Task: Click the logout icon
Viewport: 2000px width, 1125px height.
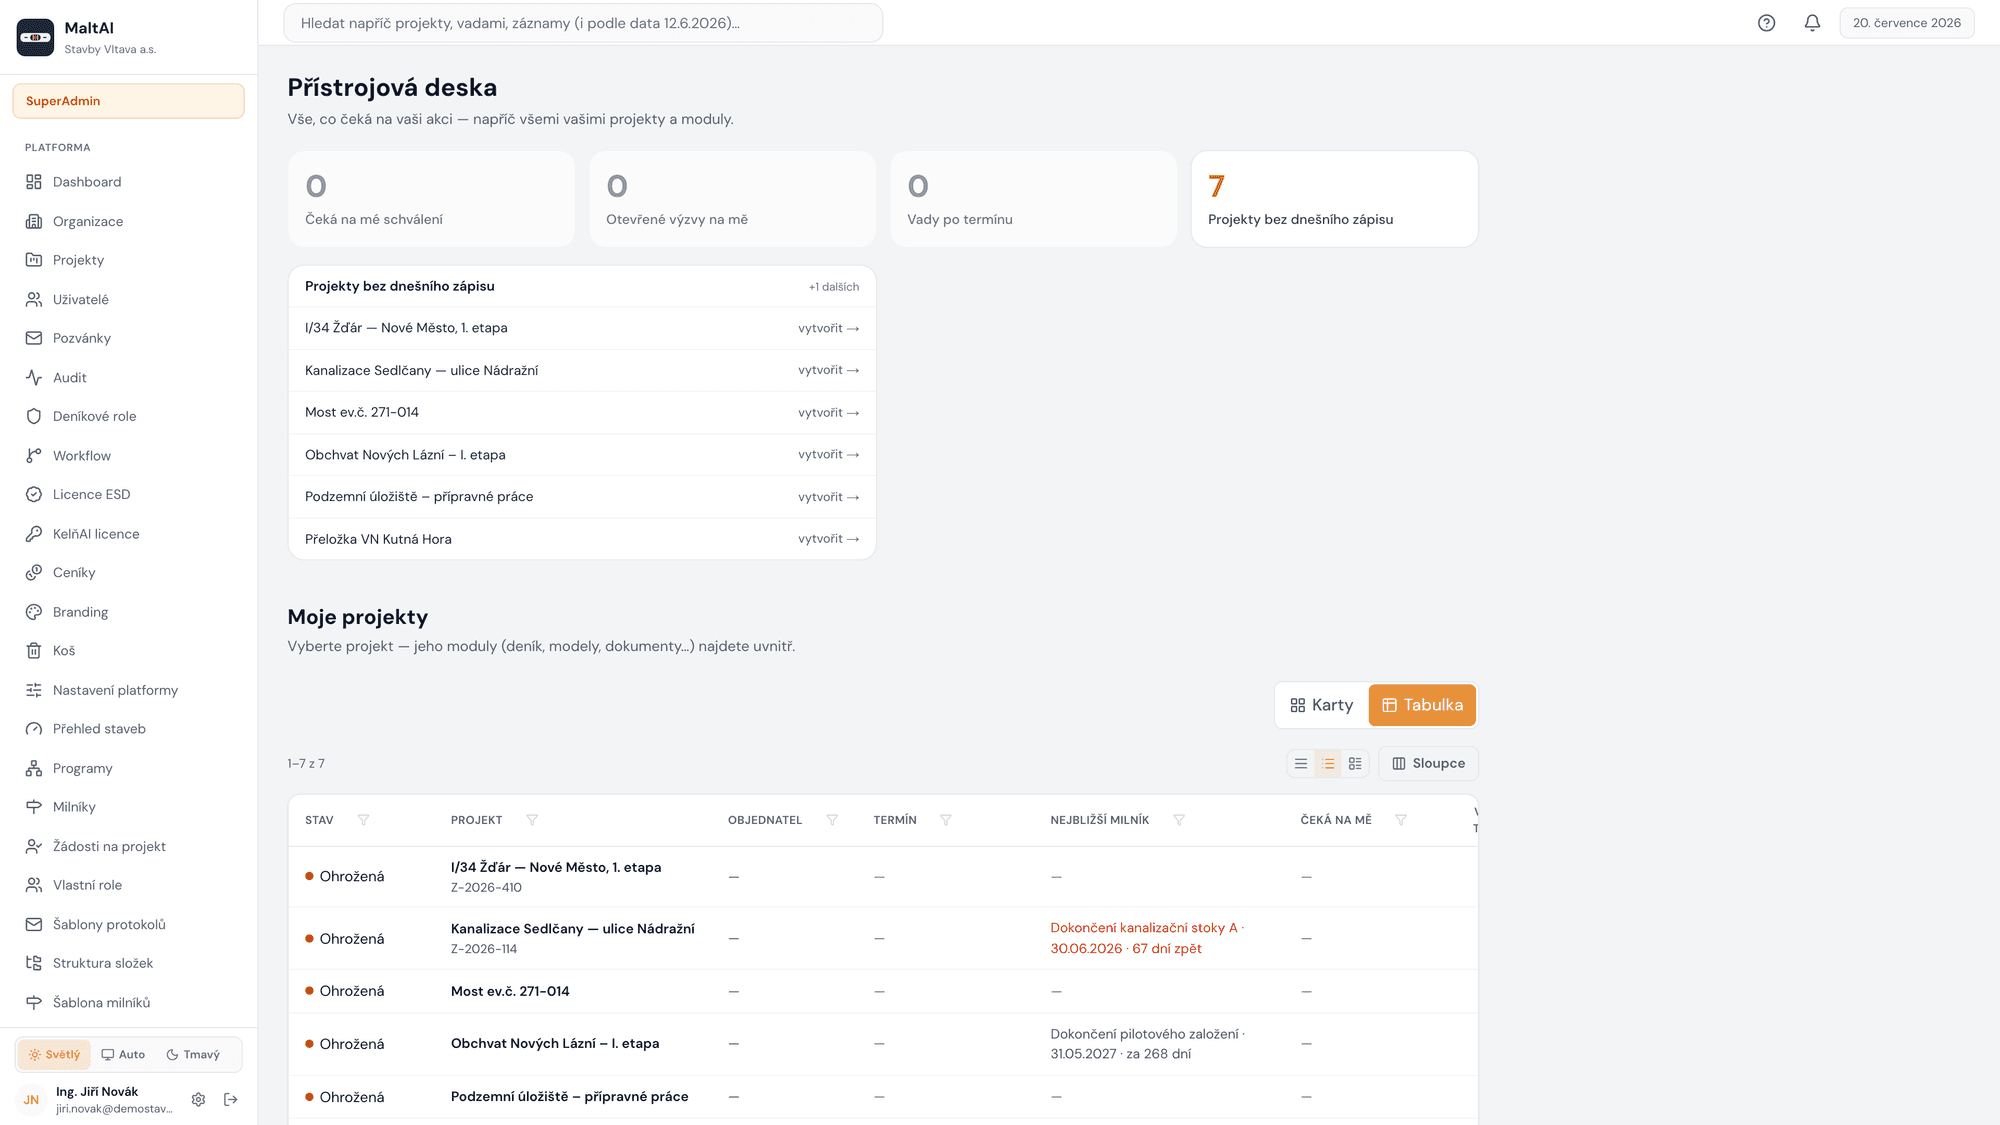Action: pyautogui.click(x=231, y=1099)
